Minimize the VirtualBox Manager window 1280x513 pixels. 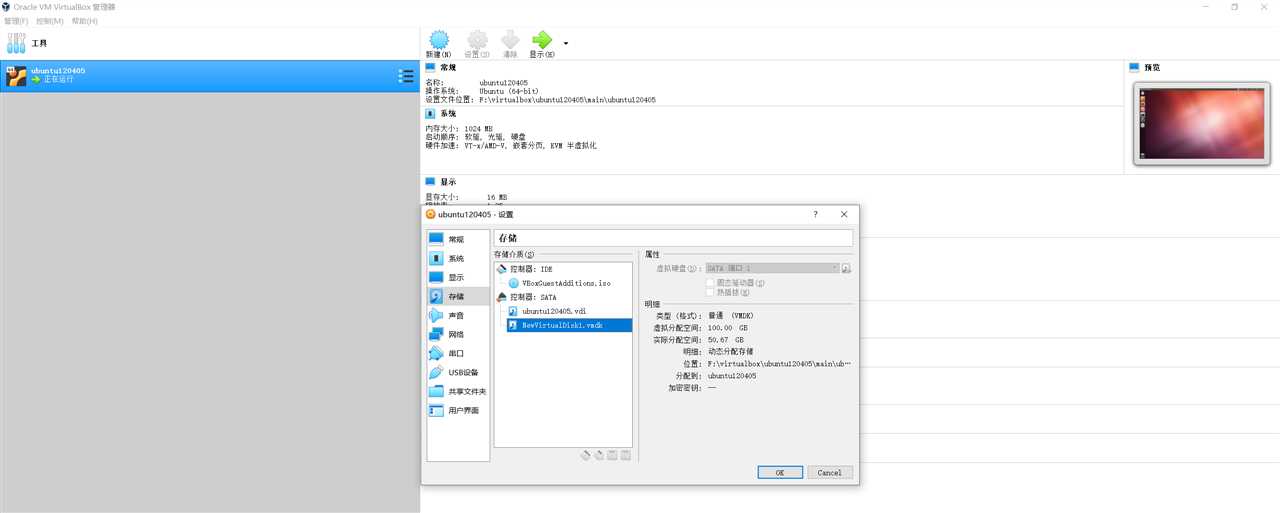(1204, 7)
